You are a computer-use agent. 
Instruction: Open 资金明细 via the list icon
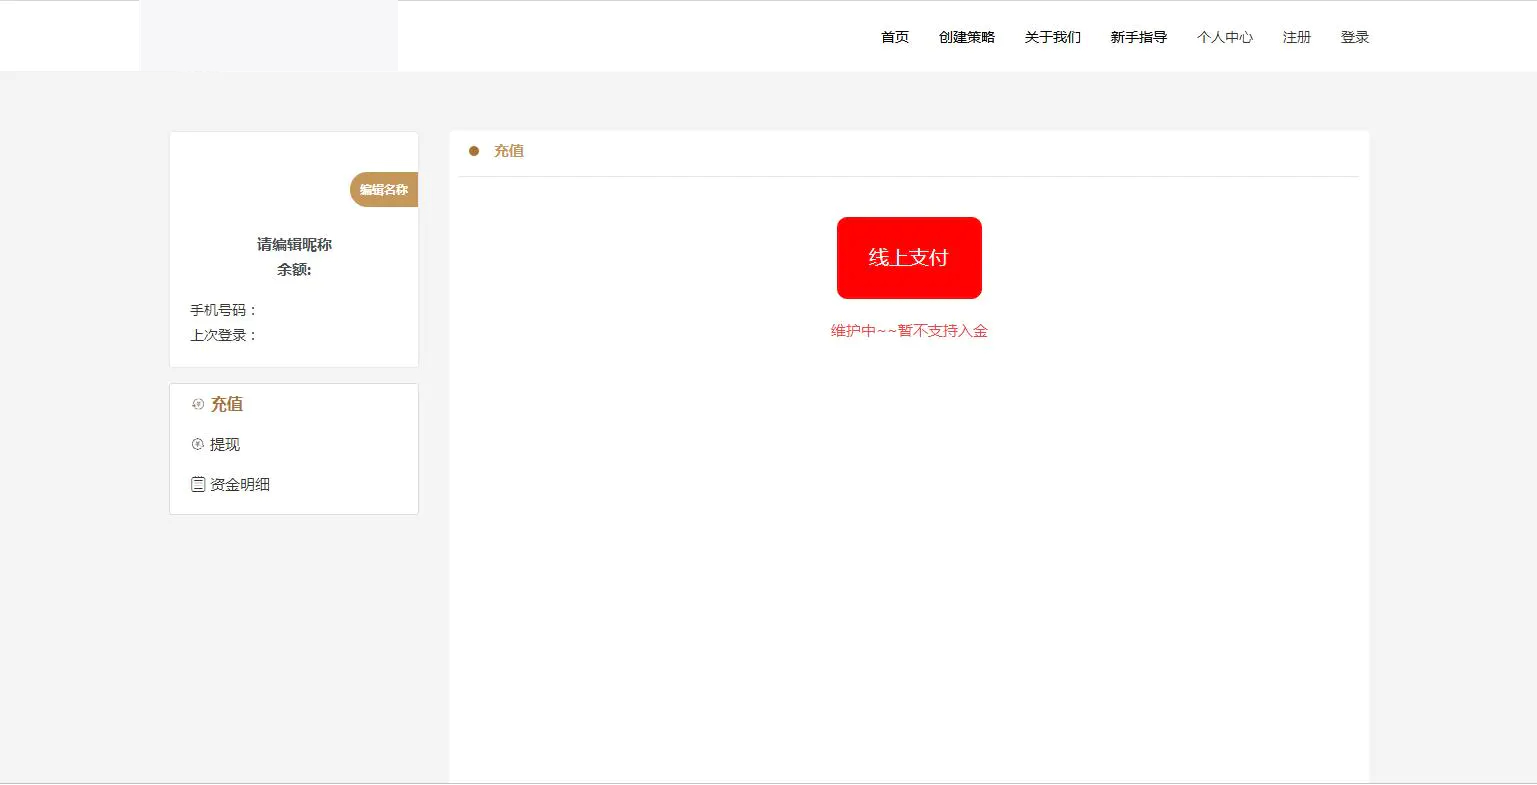198,484
